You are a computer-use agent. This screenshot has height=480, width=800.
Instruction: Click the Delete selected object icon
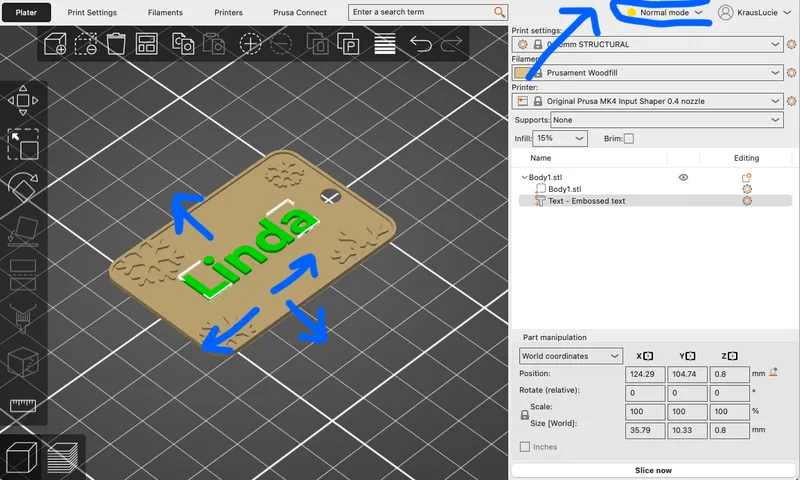click(x=85, y=44)
